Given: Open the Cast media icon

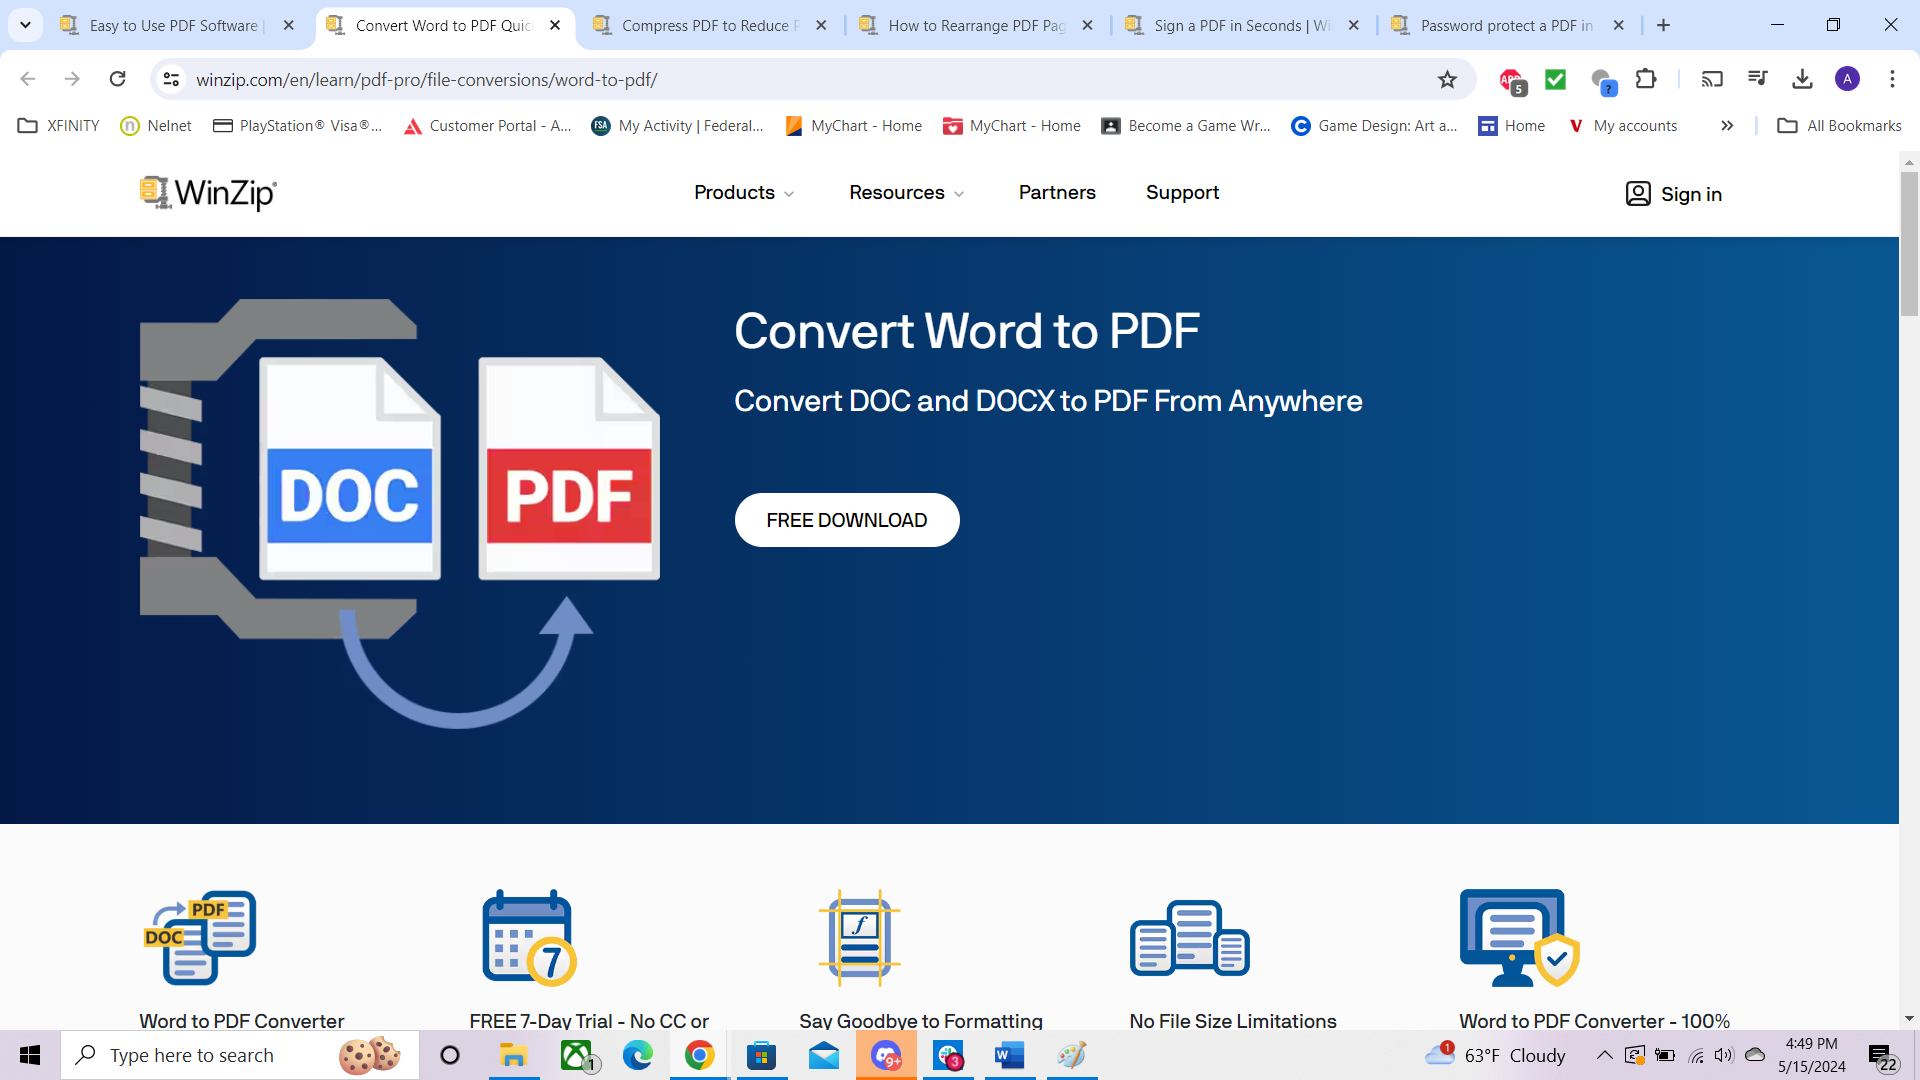Looking at the screenshot, I should pyautogui.click(x=1712, y=79).
